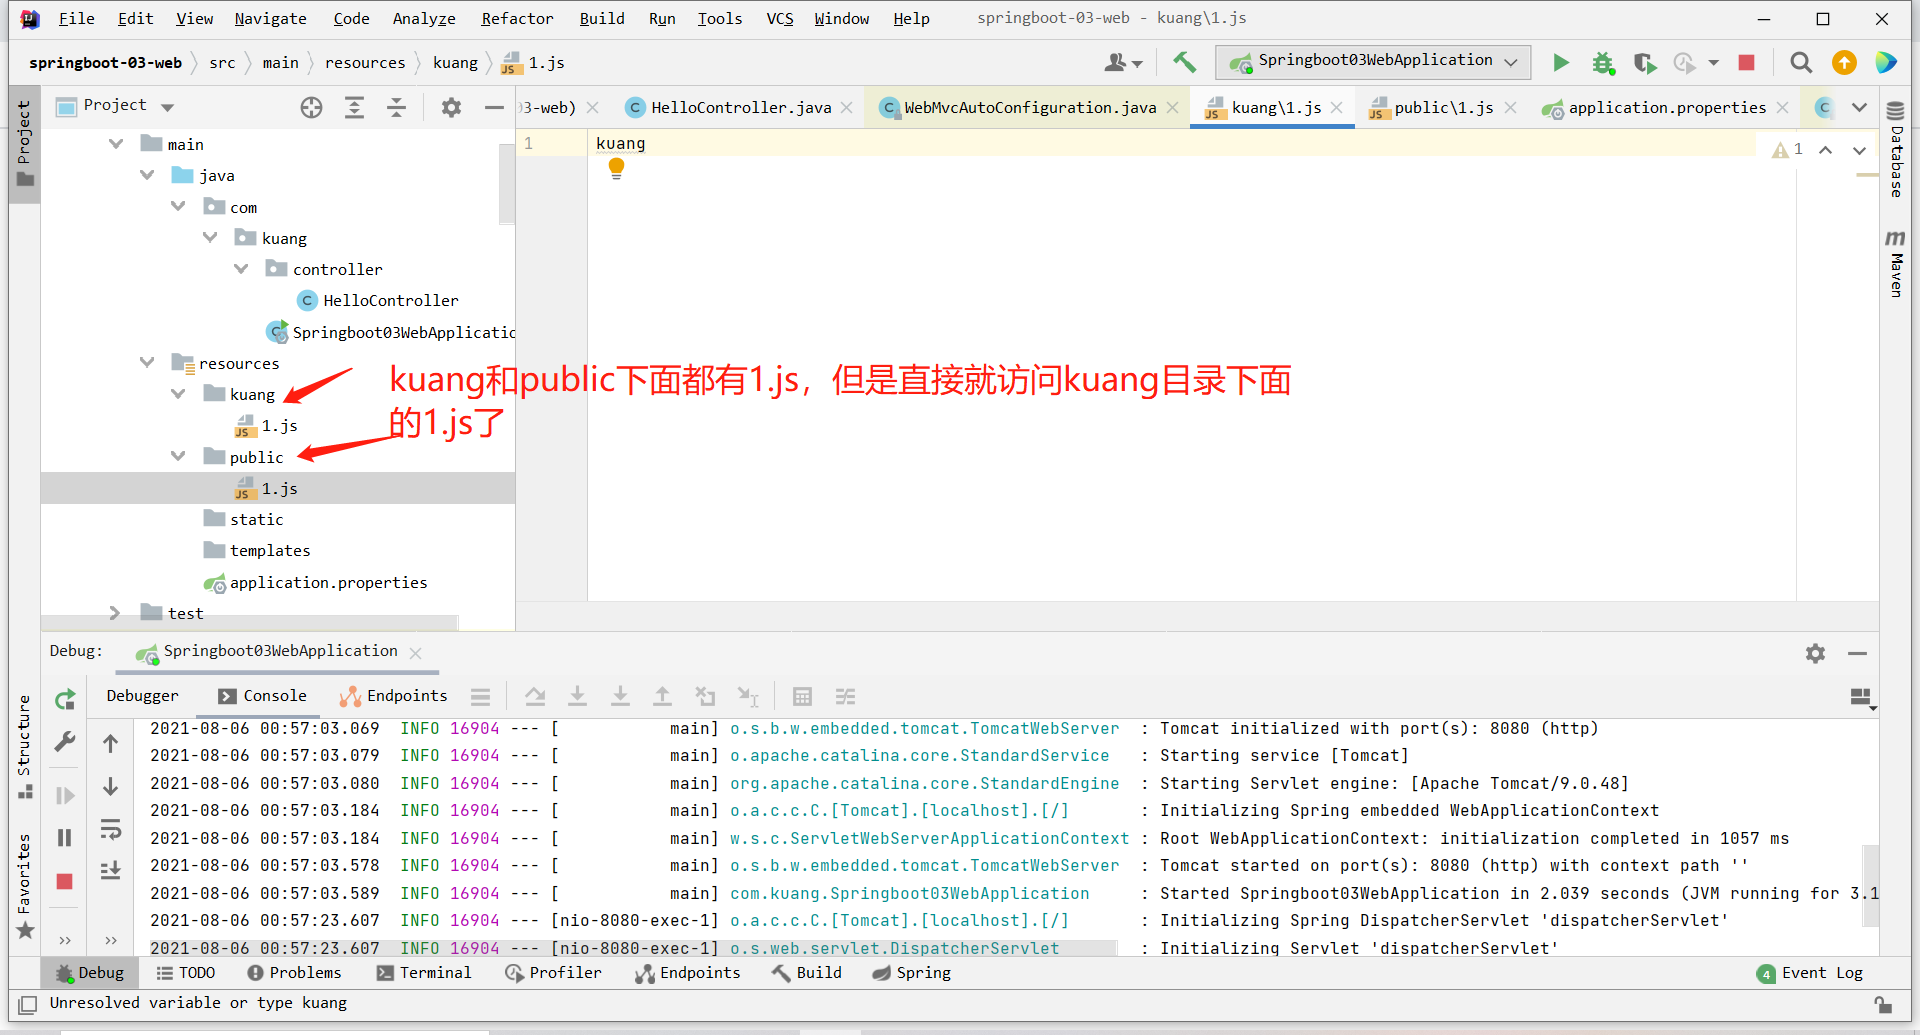This screenshot has height=1035, width=1920.
Task: Go to next highlighted warning arrow
Action: [x=1859, y=150]
